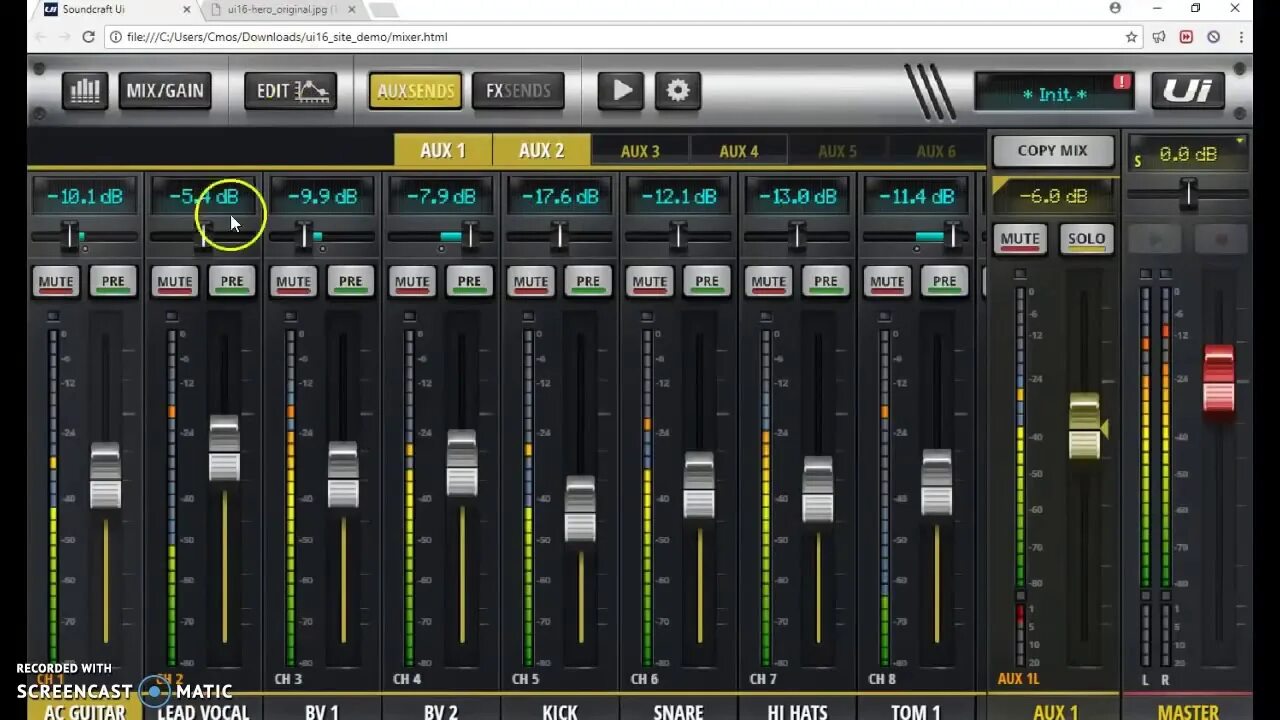The width and height of the screenshot is (1280, 720).
Task: Mute the BV 1 channel (CH 3)
Action: coord(293,282)
